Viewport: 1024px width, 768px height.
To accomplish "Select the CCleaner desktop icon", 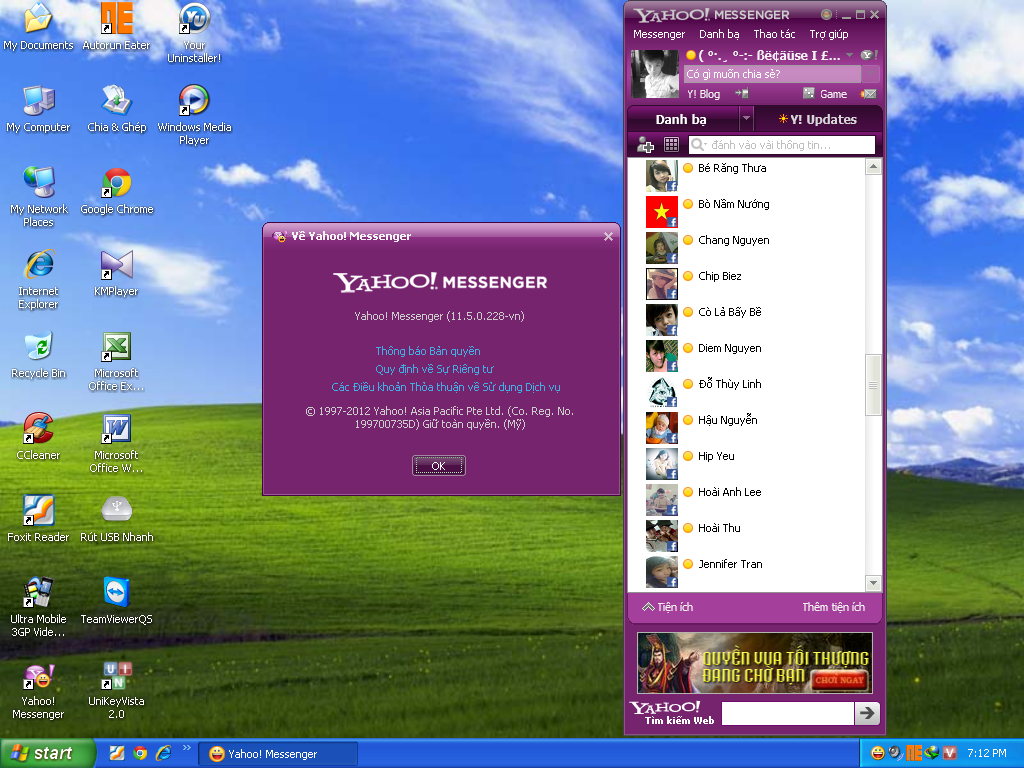I will coord(38,438).
